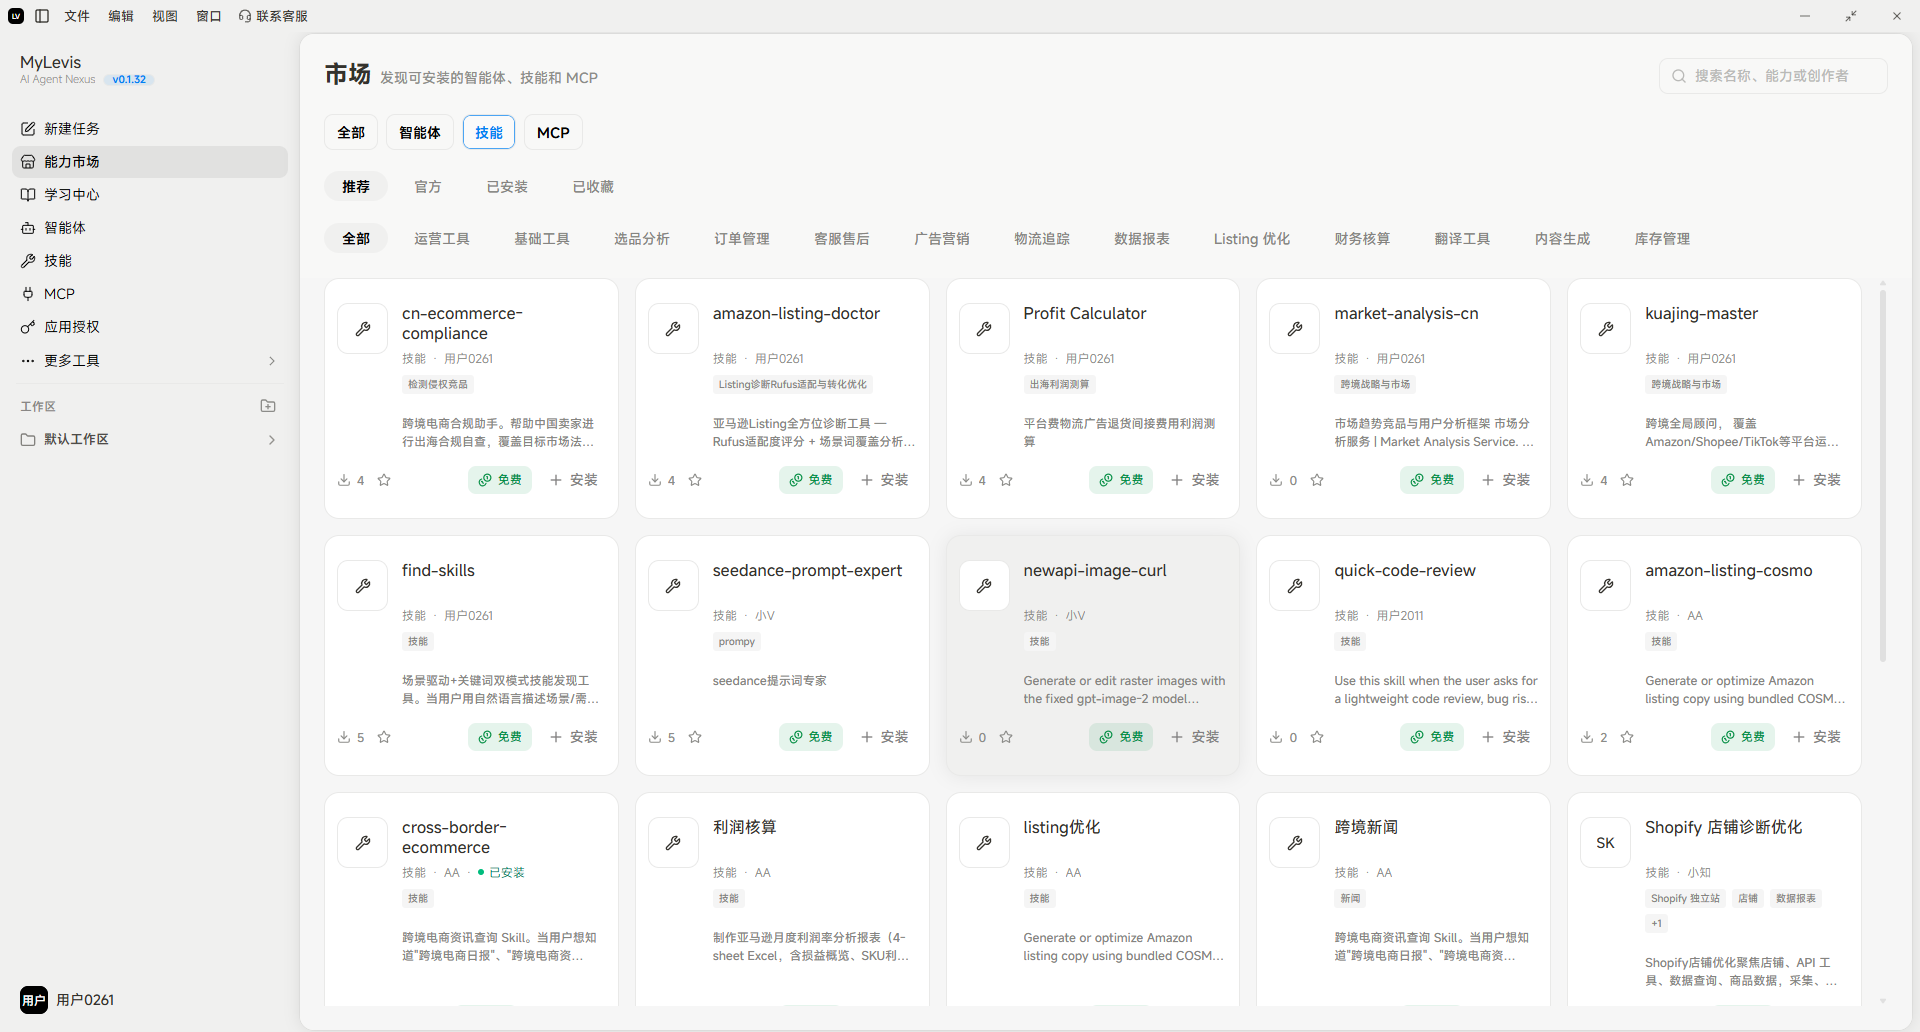
Task: Click the 利润核算 wrench icon
Action: point(673,843)
